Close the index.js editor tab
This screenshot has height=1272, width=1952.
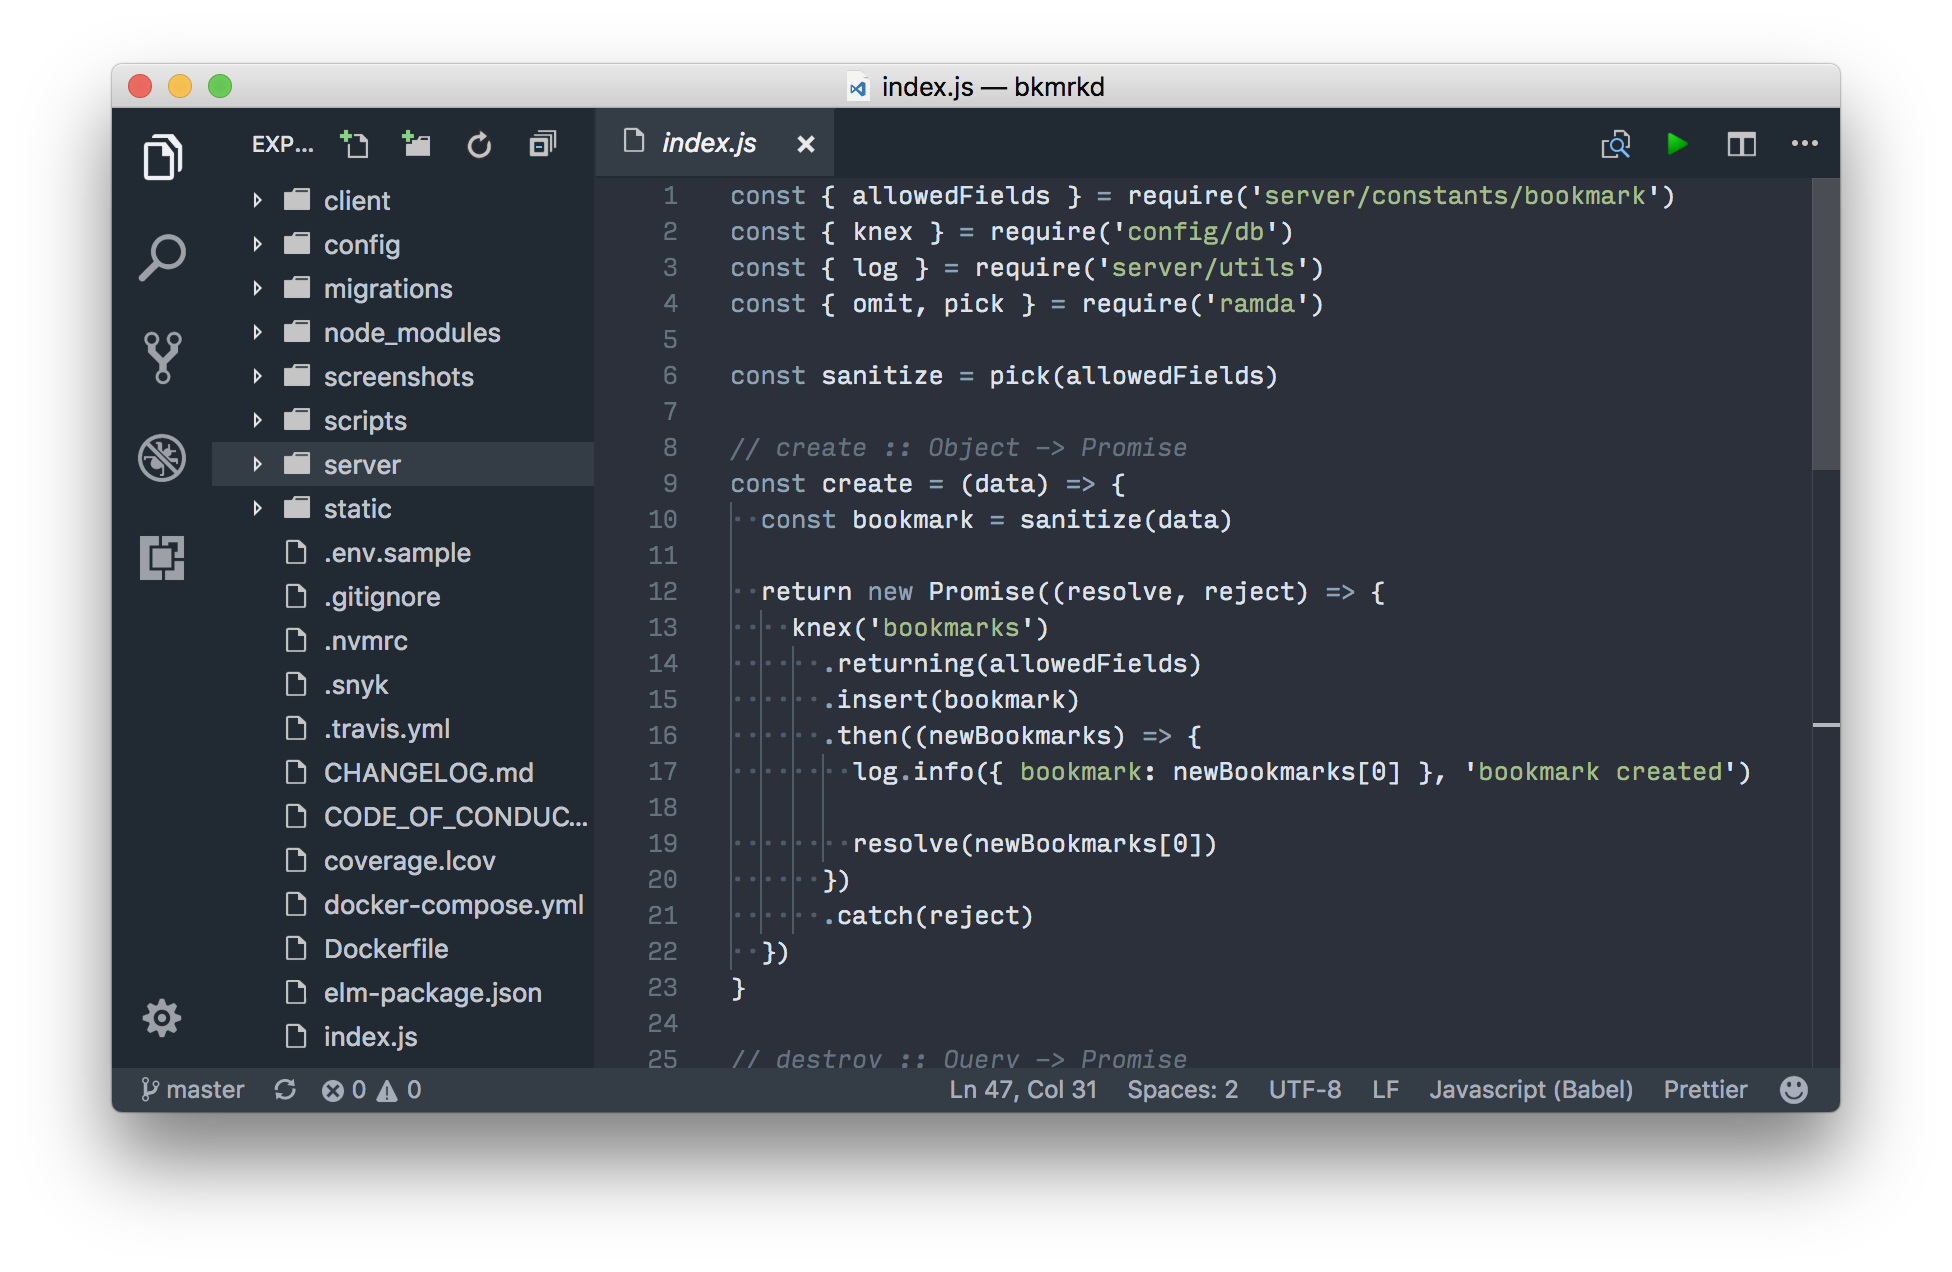click(805, 144)
